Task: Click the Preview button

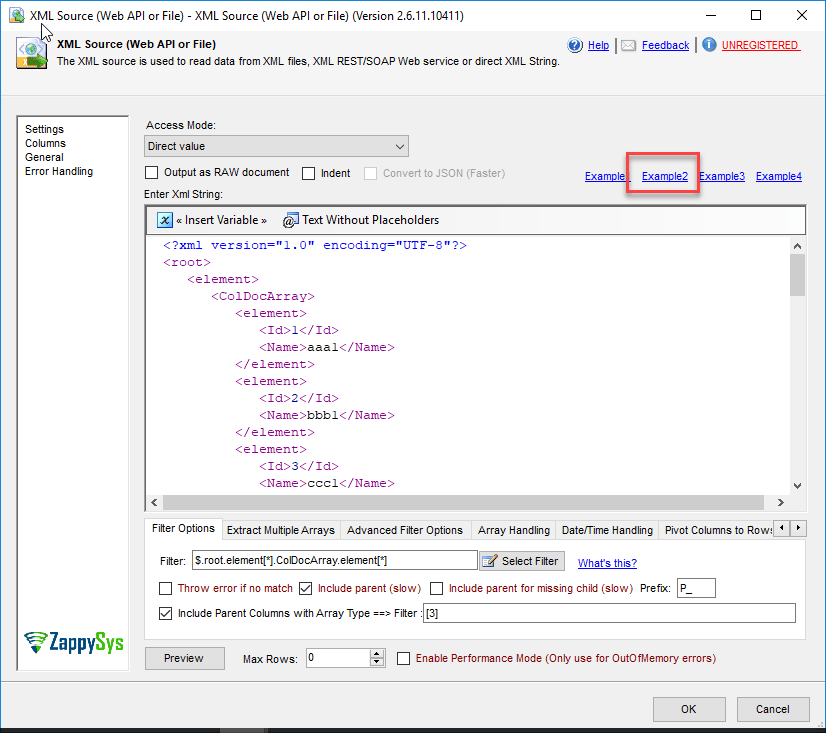Action: tap(184, 658)
